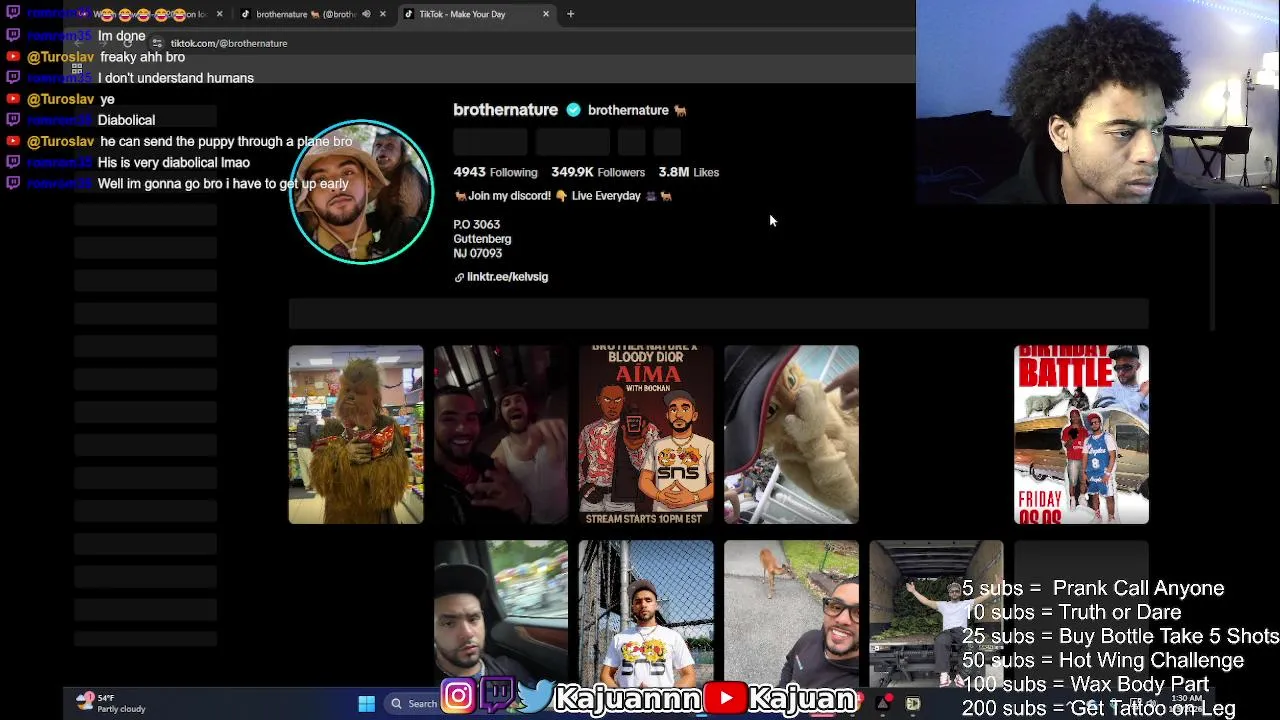
Task: Close the brothernature browser tab
Action: (383, 14)
